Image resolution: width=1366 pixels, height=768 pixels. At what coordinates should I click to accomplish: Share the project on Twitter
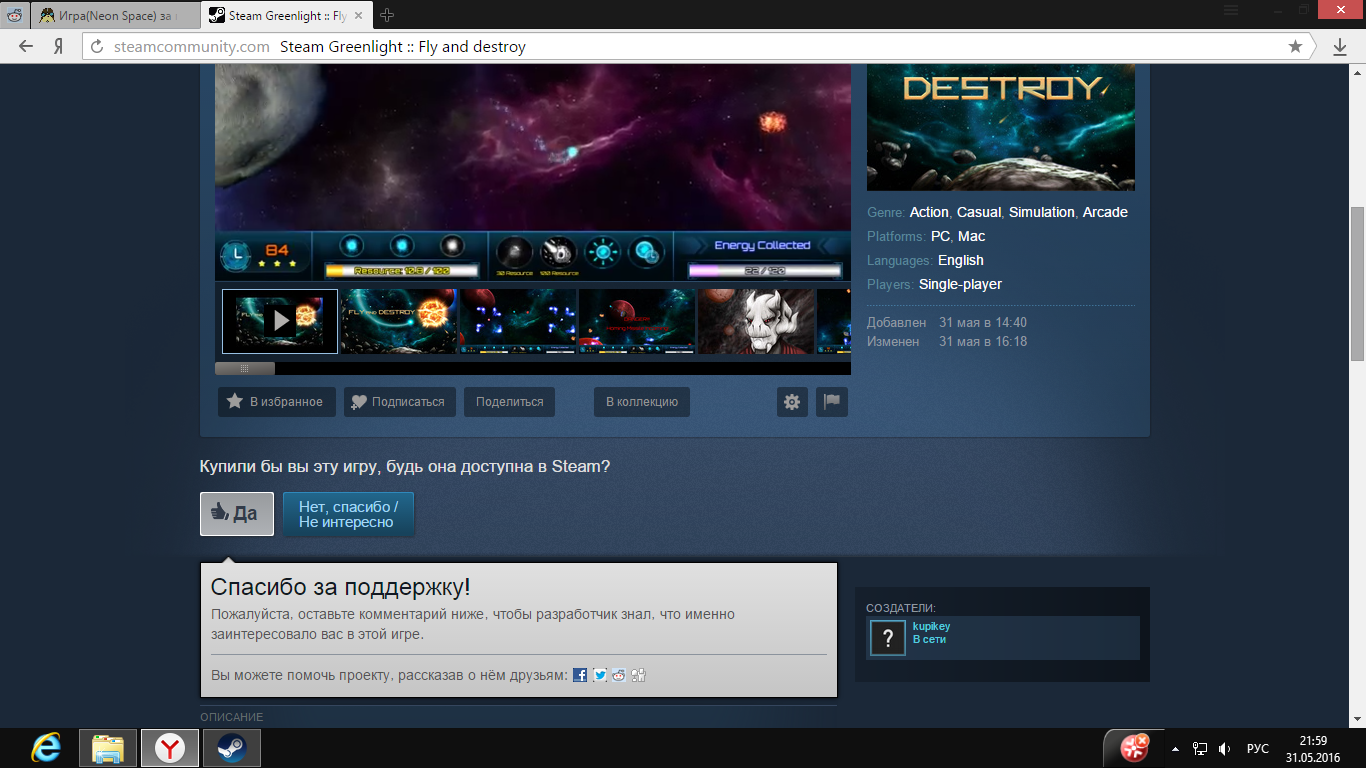point(600,675)
